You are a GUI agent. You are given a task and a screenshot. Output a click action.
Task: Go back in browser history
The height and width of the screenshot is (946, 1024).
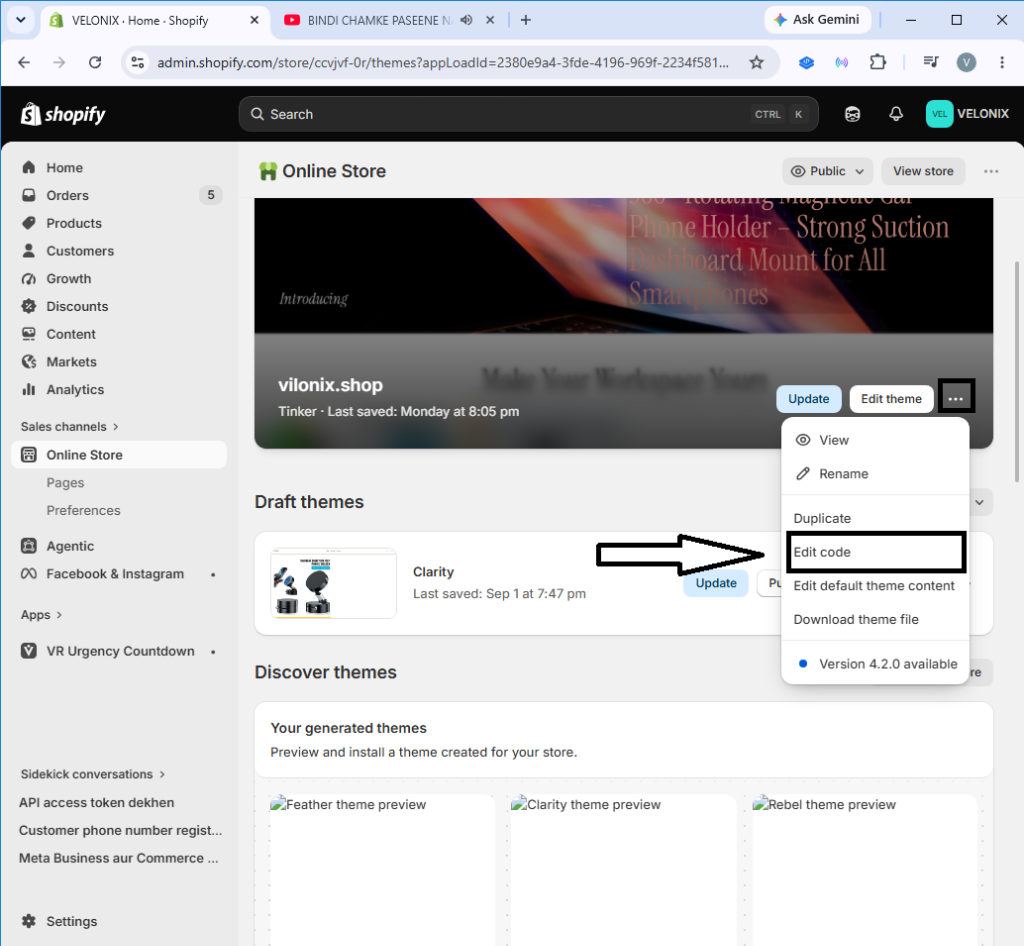(24, 63)
